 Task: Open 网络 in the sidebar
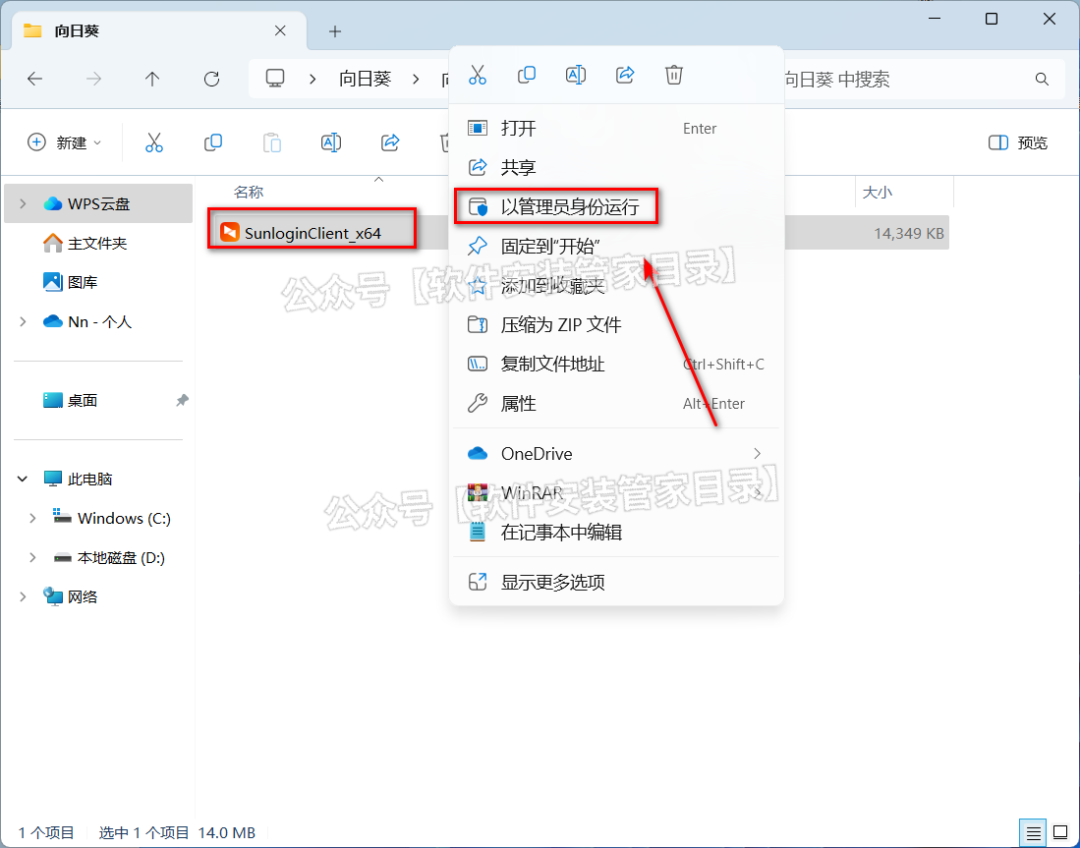coord(71,596)
